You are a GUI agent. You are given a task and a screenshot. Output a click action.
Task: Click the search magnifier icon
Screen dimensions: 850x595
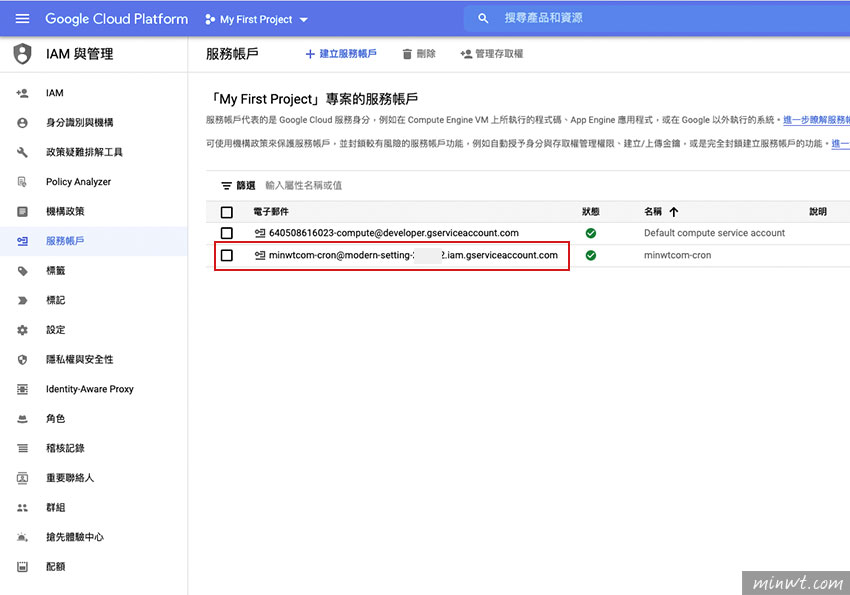pos(483,18)
